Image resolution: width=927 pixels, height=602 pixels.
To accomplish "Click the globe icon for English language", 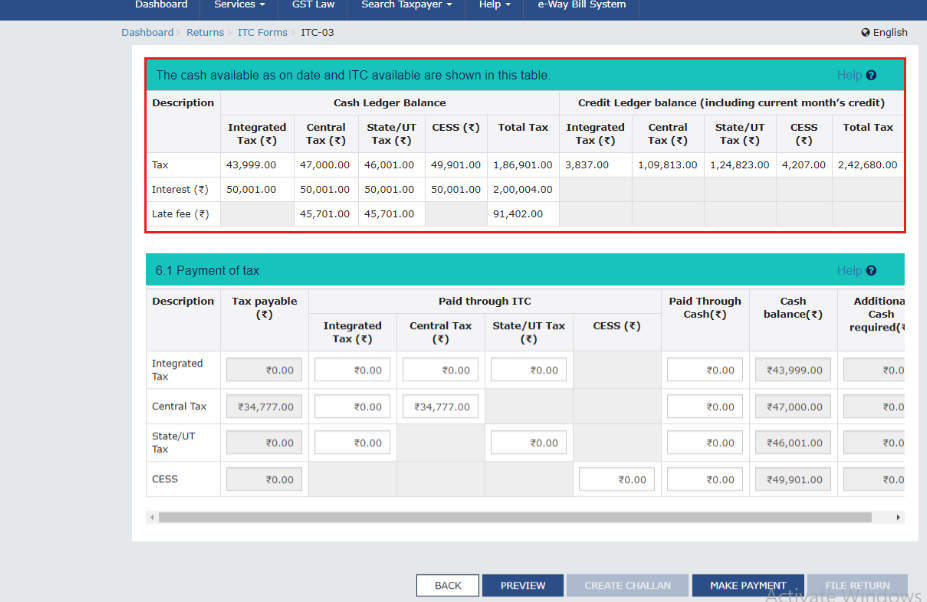I will point(865,33).
